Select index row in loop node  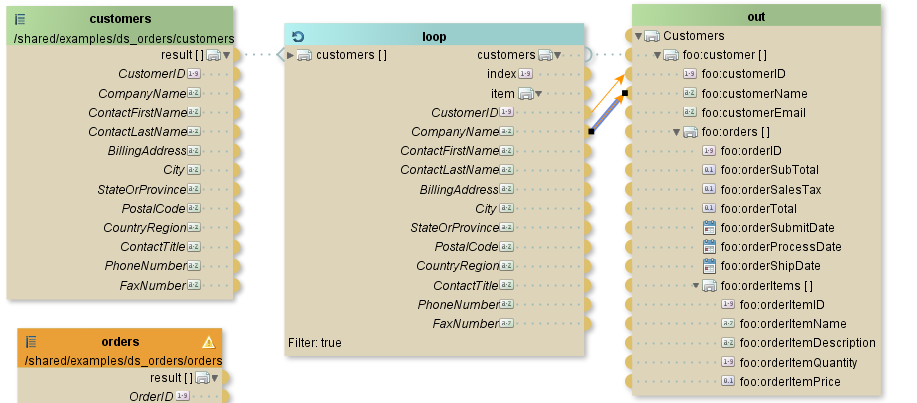[501, 74]
